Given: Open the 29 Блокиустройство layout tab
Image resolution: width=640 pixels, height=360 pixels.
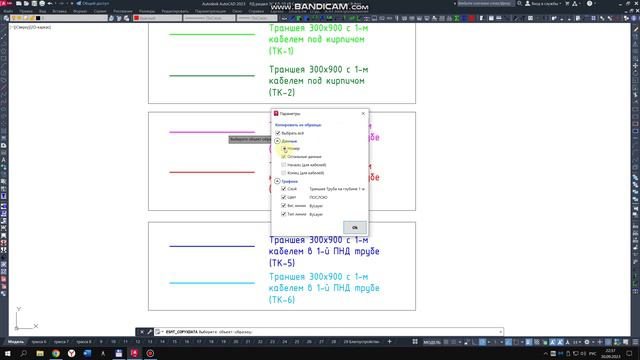Looking at the screenshot, I should [x=361, y=342].
